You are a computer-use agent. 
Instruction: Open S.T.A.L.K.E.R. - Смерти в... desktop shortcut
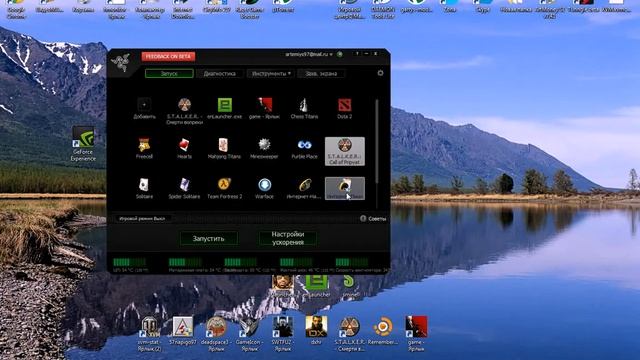coord(349,333)
